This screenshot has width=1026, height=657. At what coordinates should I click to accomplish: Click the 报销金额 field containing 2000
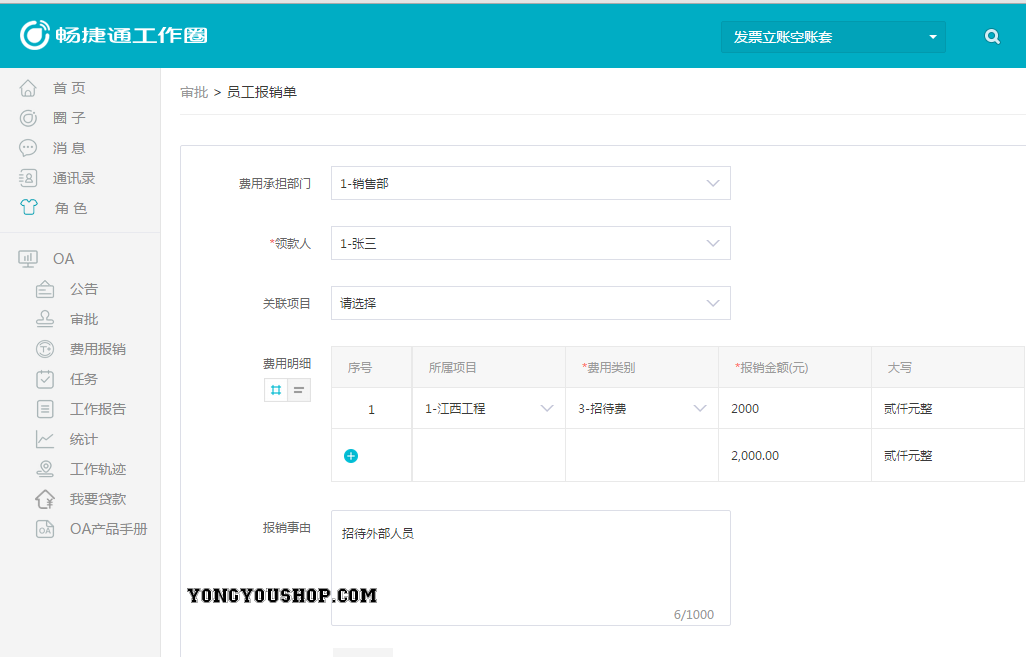coord(795,408)
